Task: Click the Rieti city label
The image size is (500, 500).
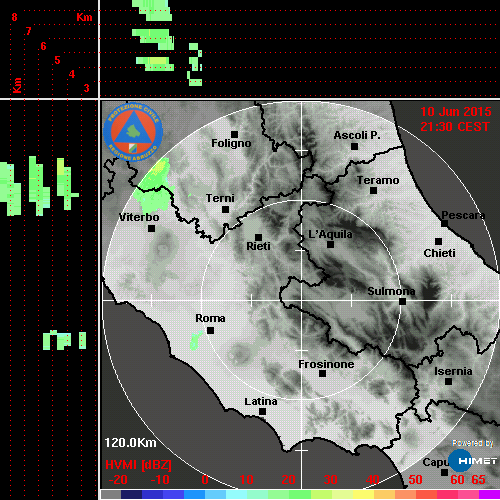Action: click(x=258, y=246)
